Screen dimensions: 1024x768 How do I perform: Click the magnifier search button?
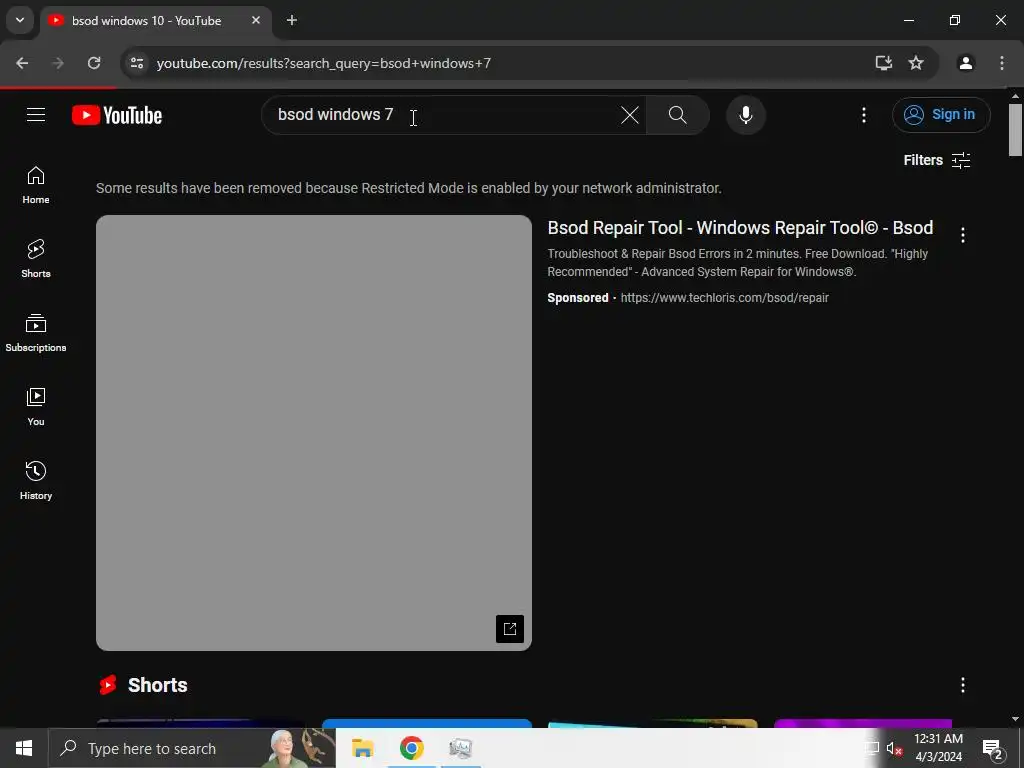(678, 115)
